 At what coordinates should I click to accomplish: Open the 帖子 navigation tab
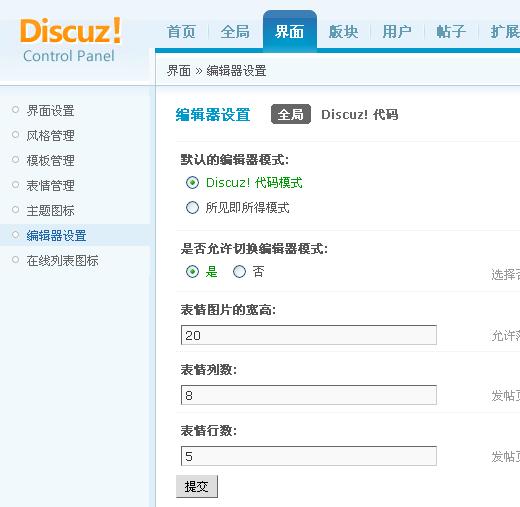pyautogui.click(x=451, y=32)
